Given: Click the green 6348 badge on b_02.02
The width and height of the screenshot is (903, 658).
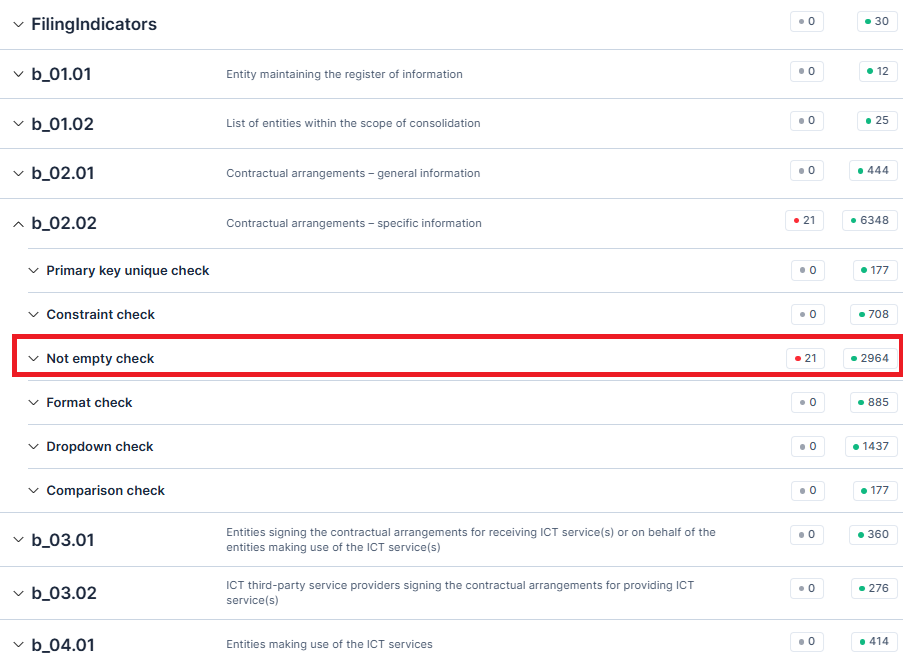Looking at the screenshot, I should point(869,220).
